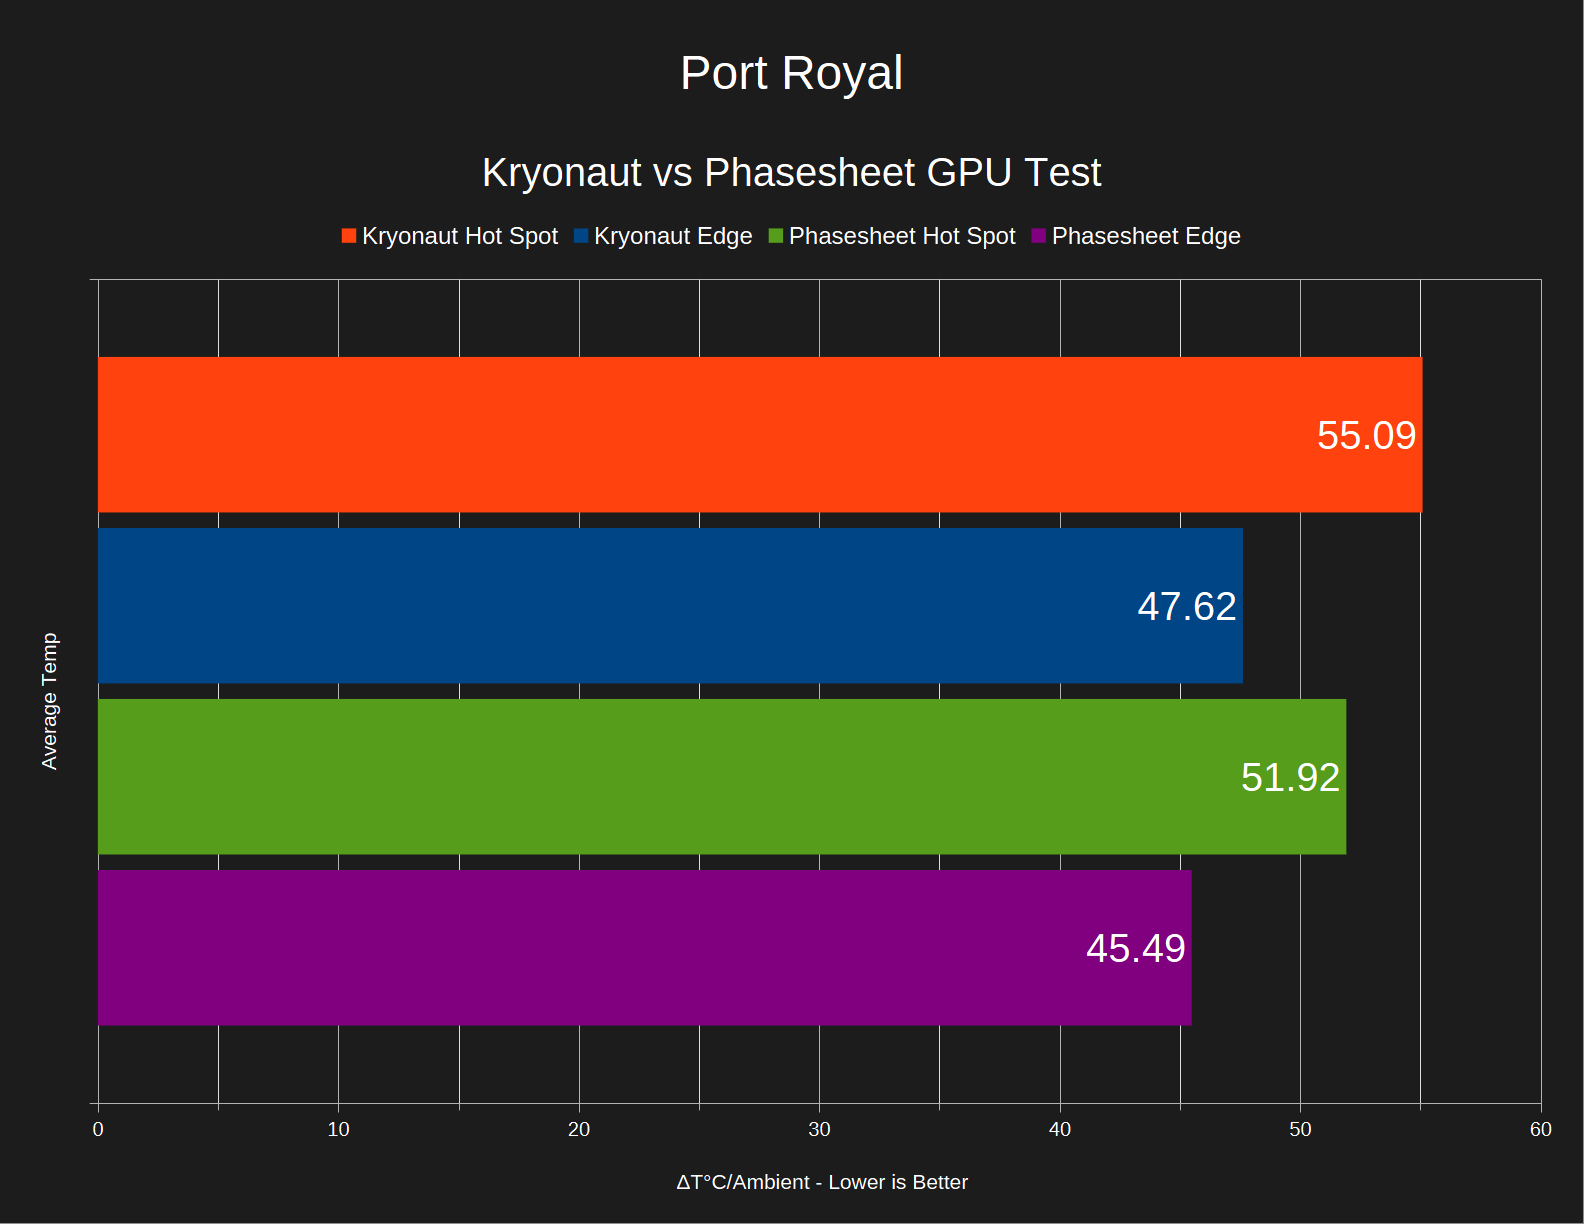This screenshot has width=1584, height=1224.
Task: Click the orange bar valued 55.09
Action: click(760, 435)
